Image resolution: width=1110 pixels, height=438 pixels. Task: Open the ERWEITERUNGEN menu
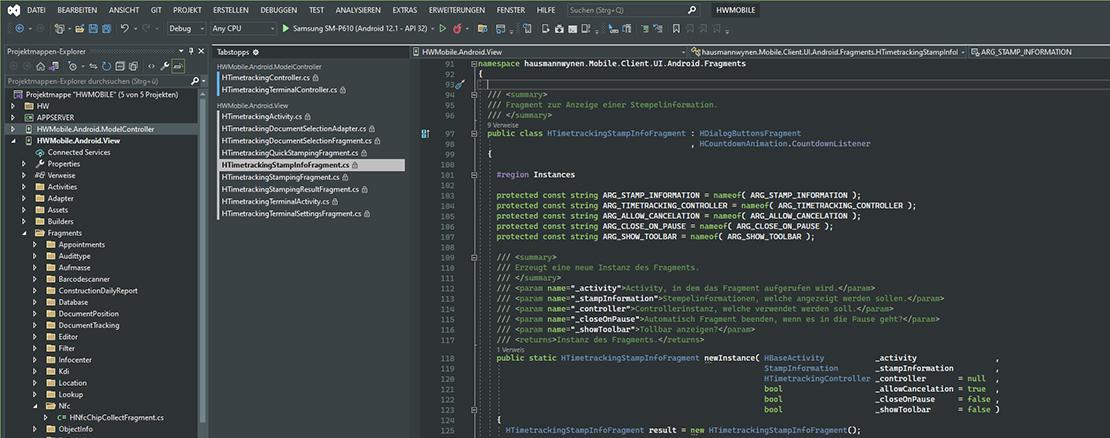pyautogui.click(x=457, y=11)
